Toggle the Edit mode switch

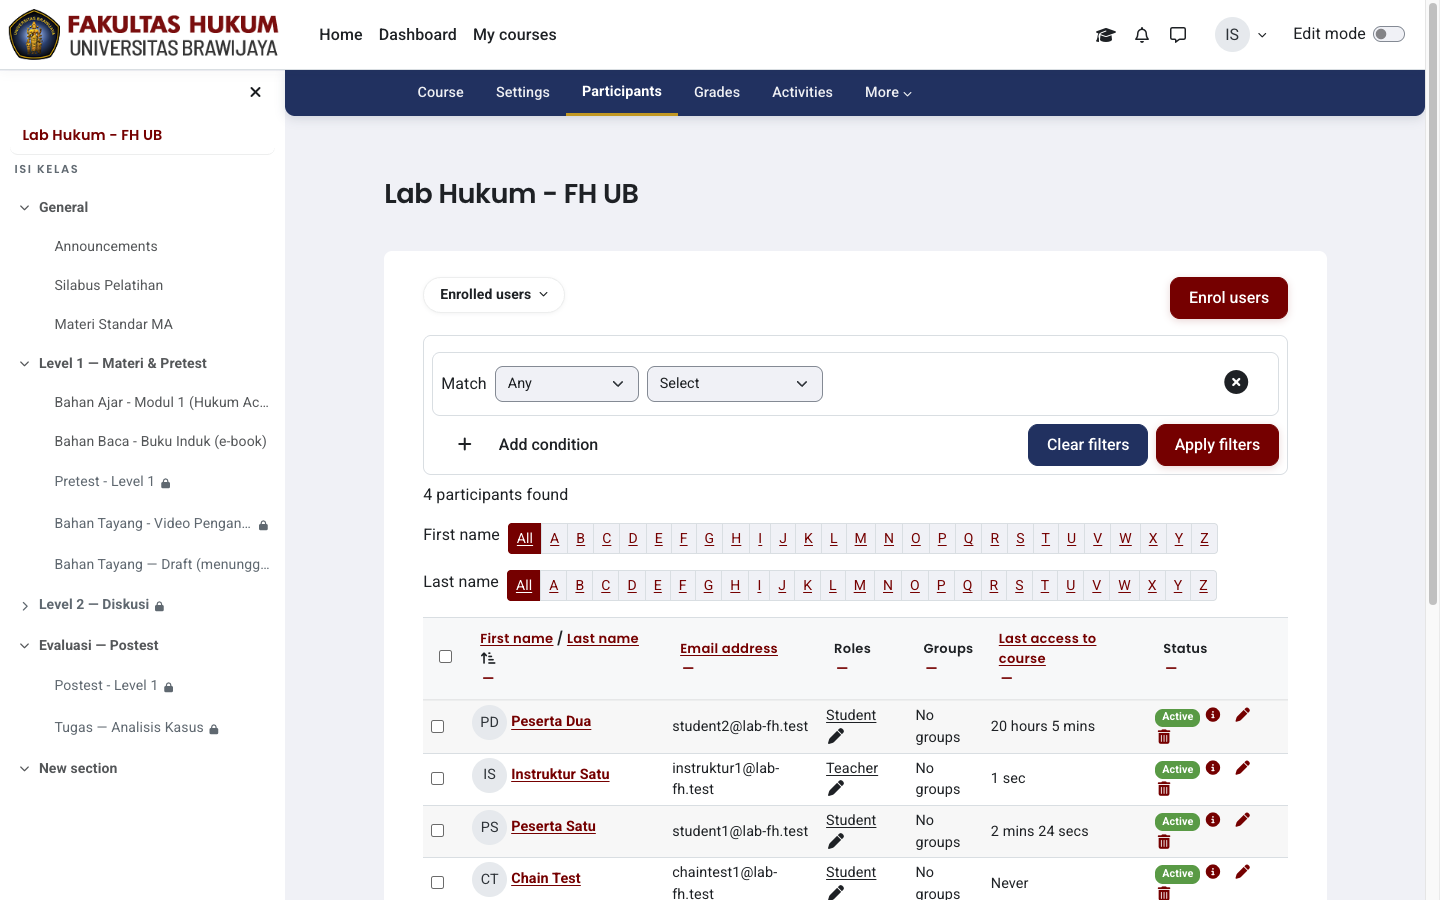(1389, 34)
